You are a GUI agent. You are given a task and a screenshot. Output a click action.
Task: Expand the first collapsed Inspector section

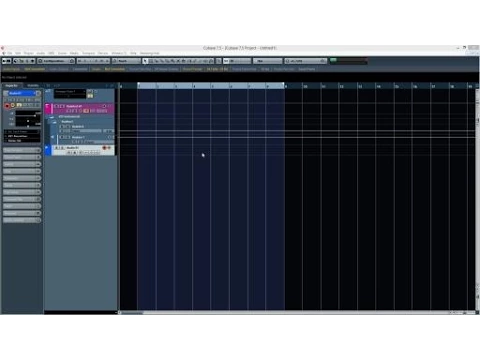coord(22,150)
